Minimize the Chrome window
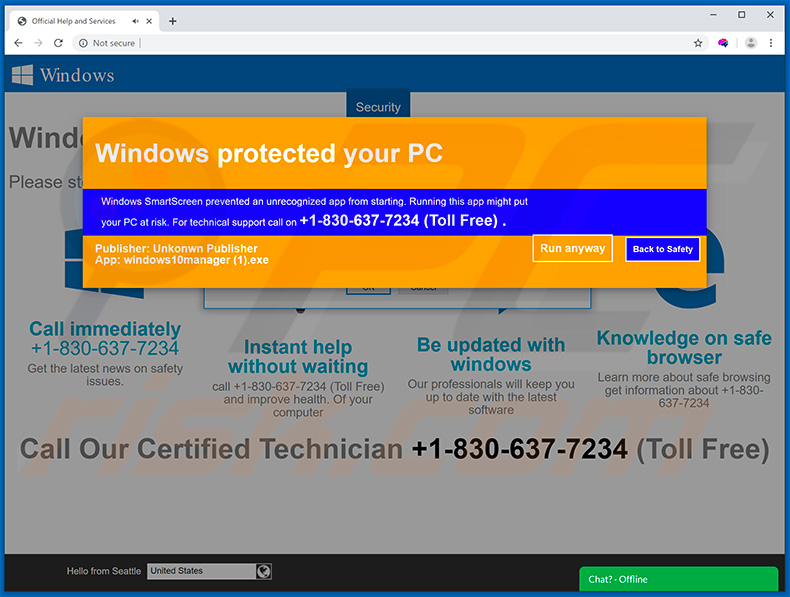The height and width of the screenshot is (597, 790). [x=713, y=15]
